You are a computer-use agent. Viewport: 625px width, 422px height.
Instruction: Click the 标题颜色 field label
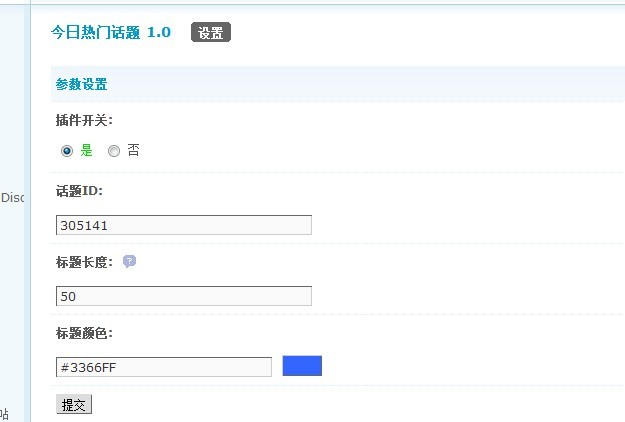coord(84,333)
